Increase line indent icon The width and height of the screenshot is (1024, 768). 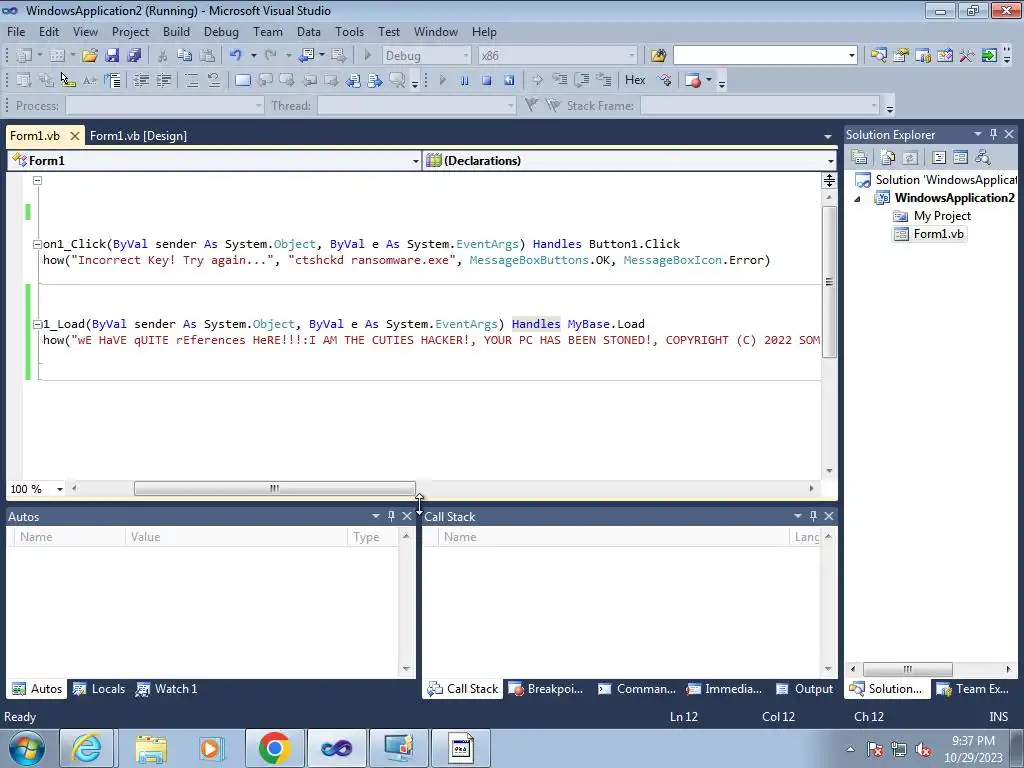pyautogui.click(x=163, y=80)
